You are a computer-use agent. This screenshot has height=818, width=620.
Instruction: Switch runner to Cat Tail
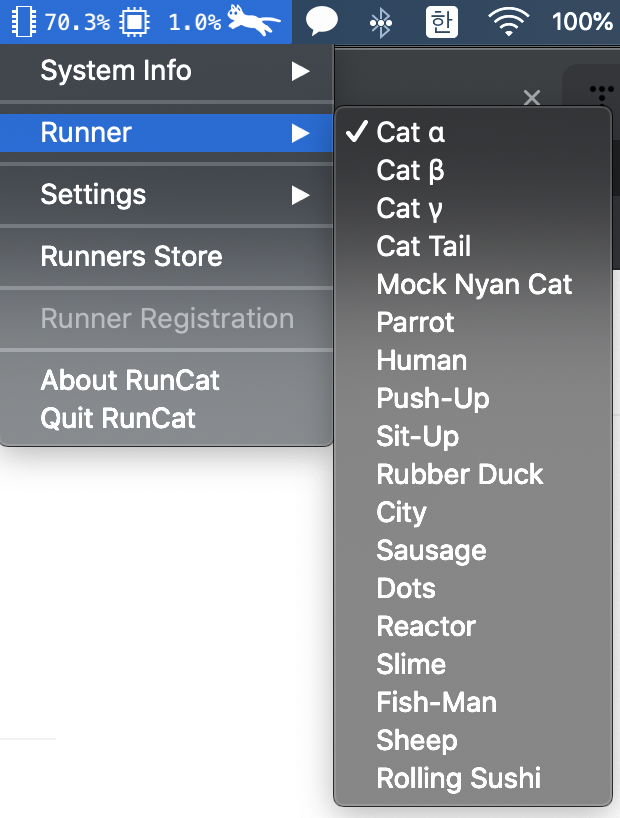(473, 246)
